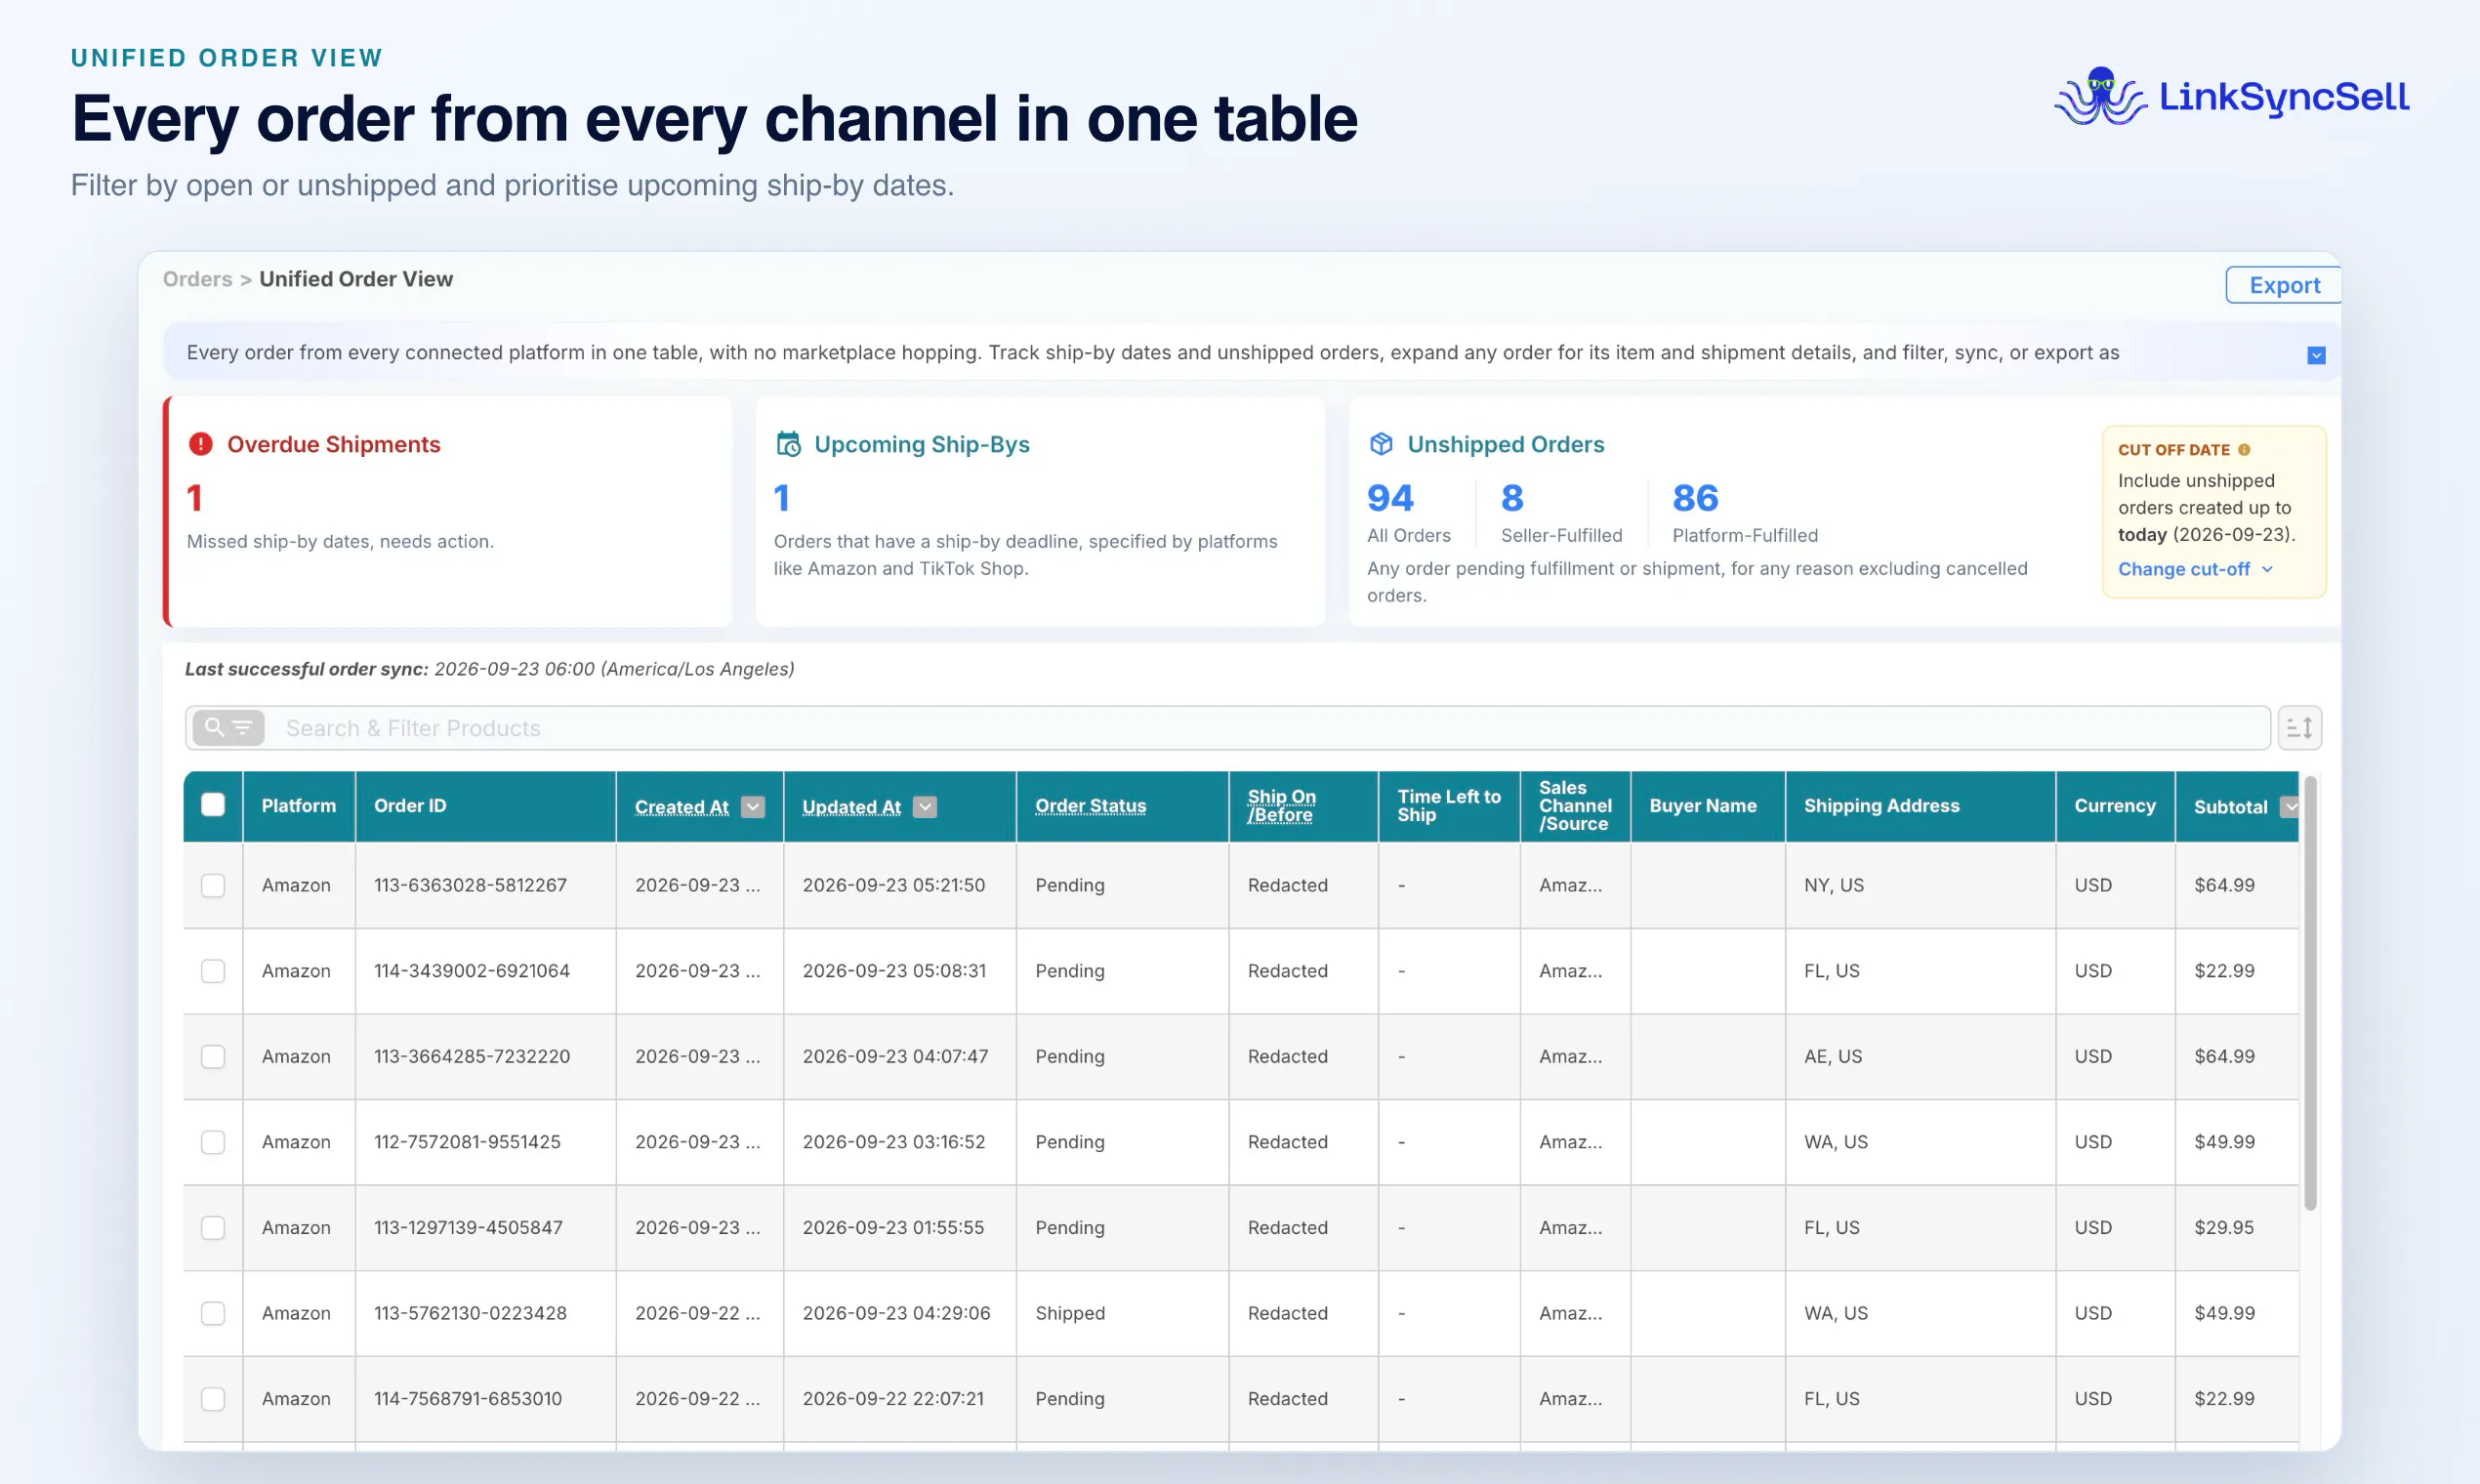
Task: Click the LinkSyncSell octopus logo
Action: [2101, 96]
